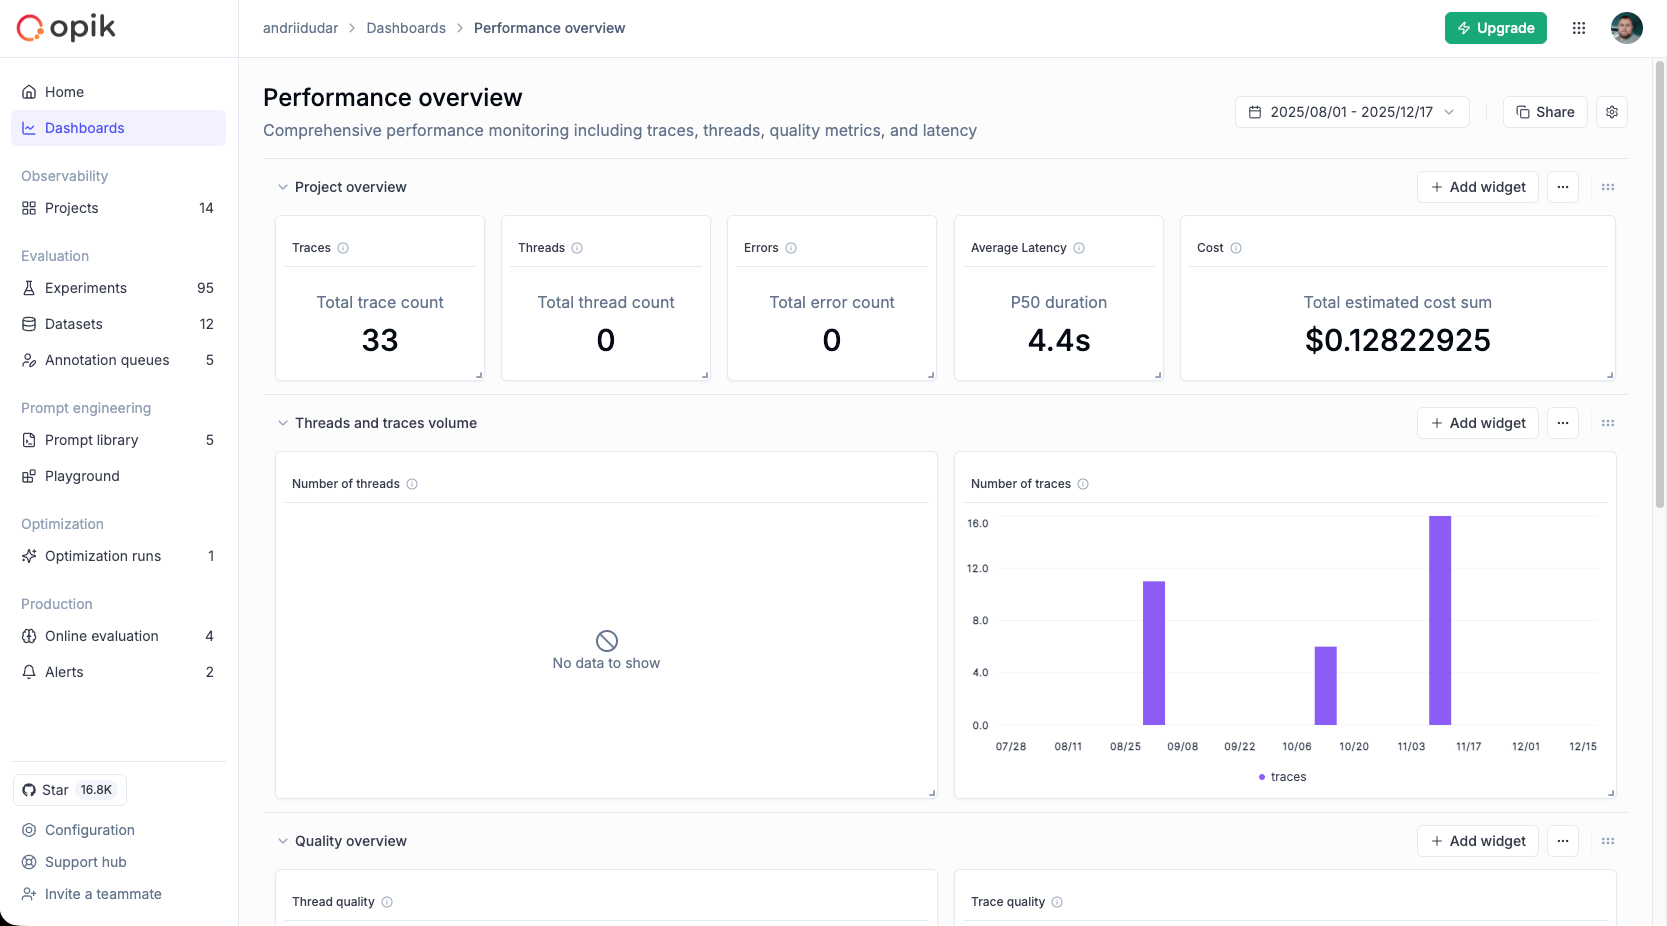1667x926 pixels.
Task: Select the Projects icon in sidebar
Action: click(29, 208)
